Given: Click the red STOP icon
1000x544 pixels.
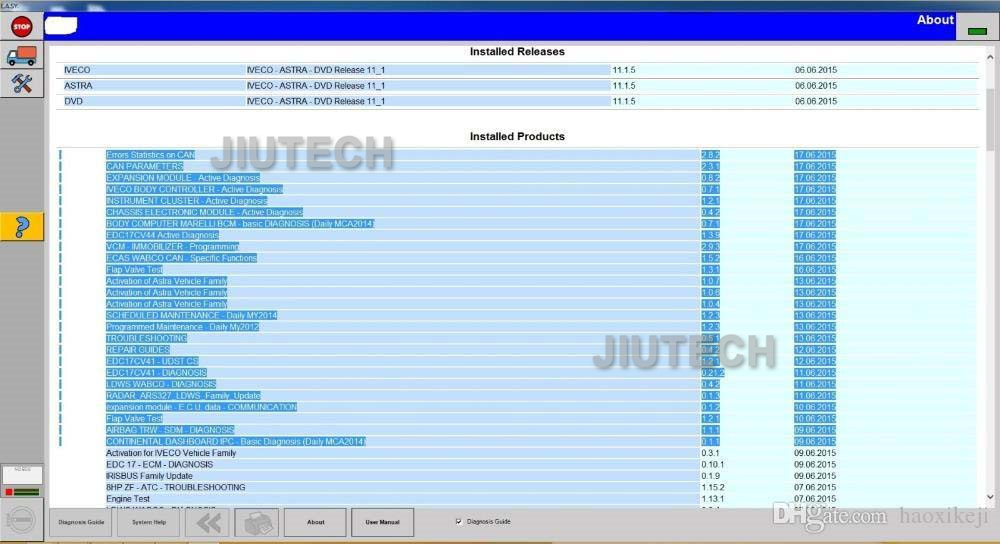Looking at the screenshot, I should pos(22,27).
